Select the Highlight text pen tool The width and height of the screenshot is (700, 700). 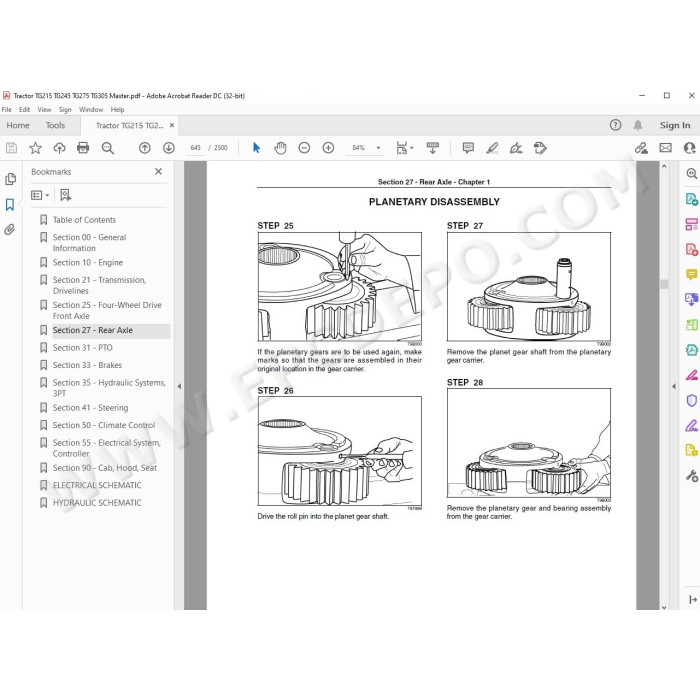click(492, 148)
